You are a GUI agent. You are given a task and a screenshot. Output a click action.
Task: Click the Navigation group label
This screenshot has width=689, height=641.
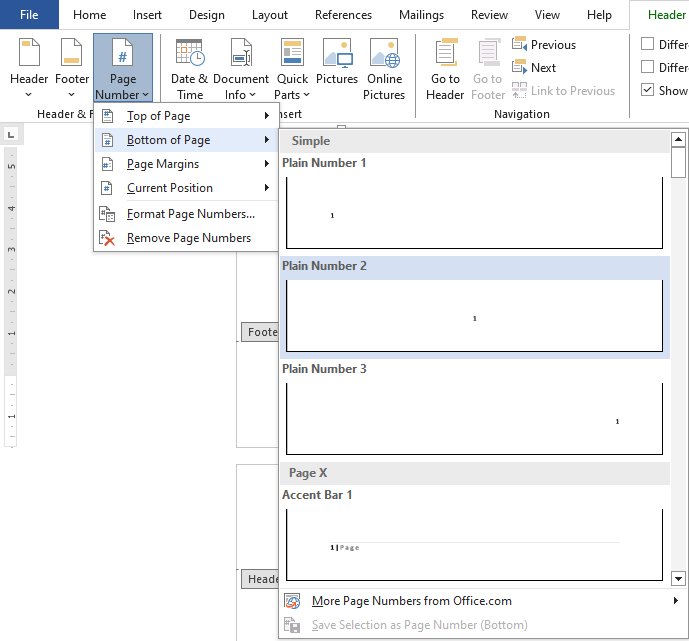click(522, 114)
